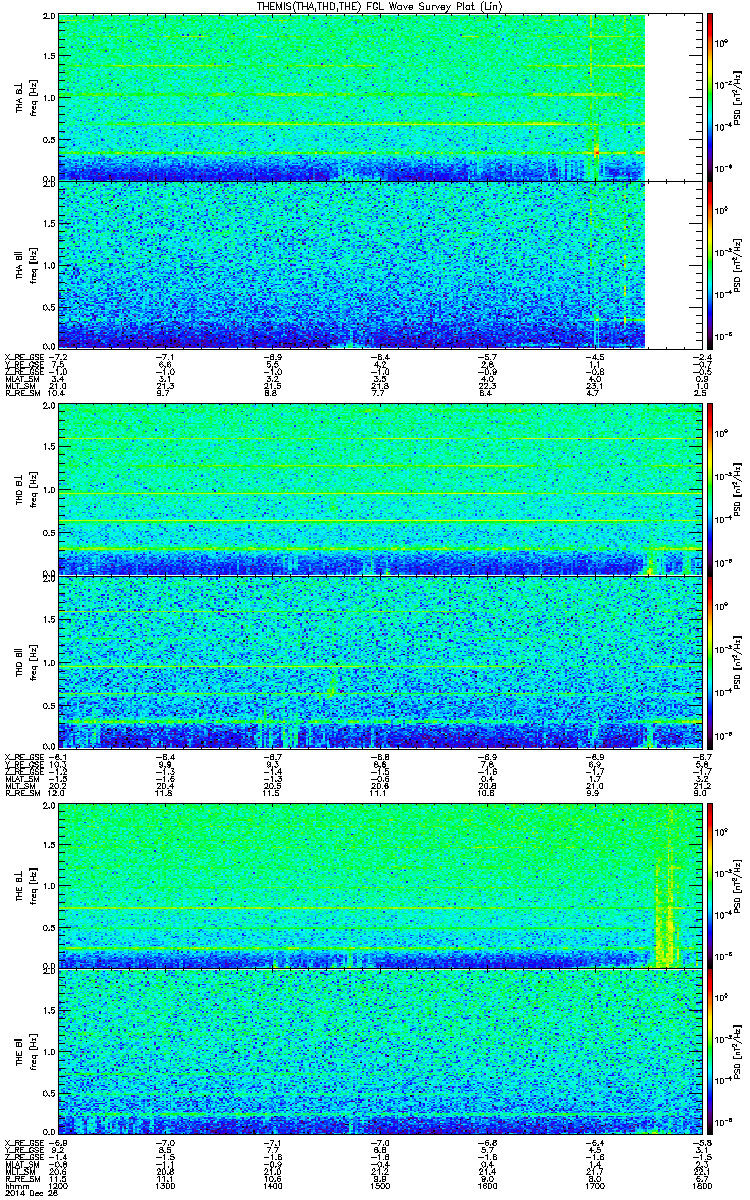Click the '1800' time tick label
750x1200 pixels.
[701, 1186]
